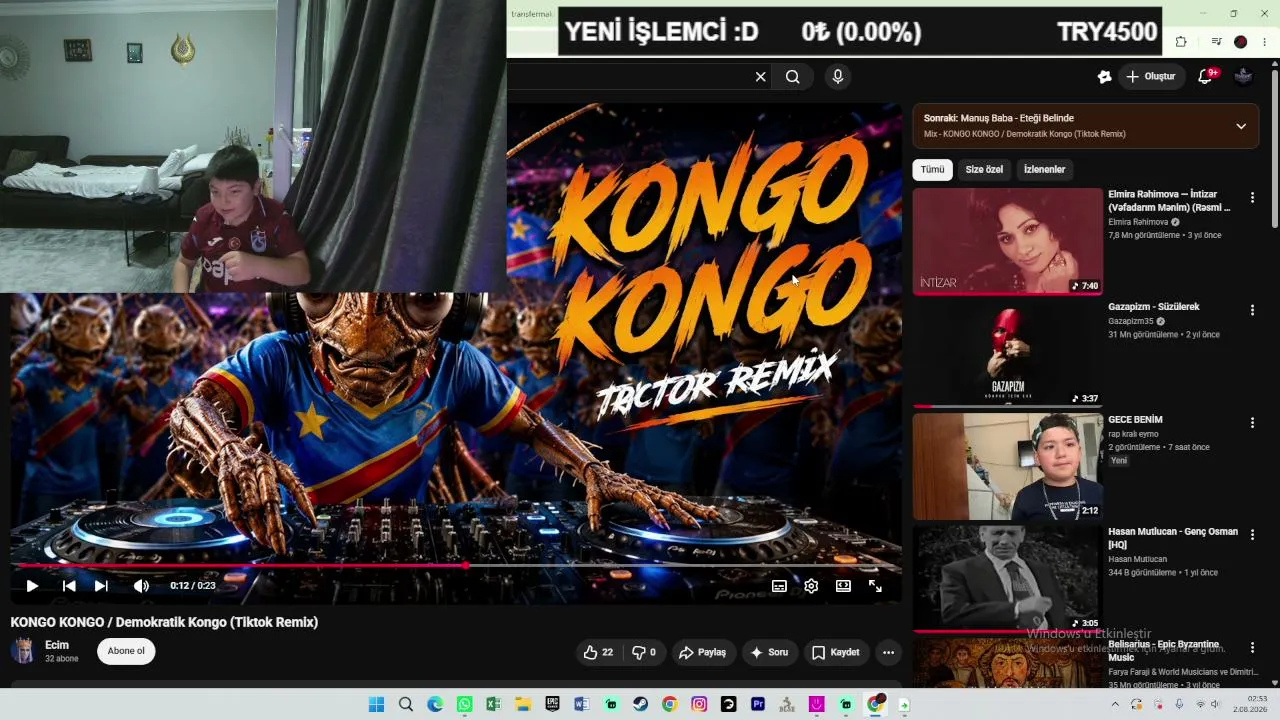Select the Tümü filter chip
1280x720 pixels.
[932, 170]
